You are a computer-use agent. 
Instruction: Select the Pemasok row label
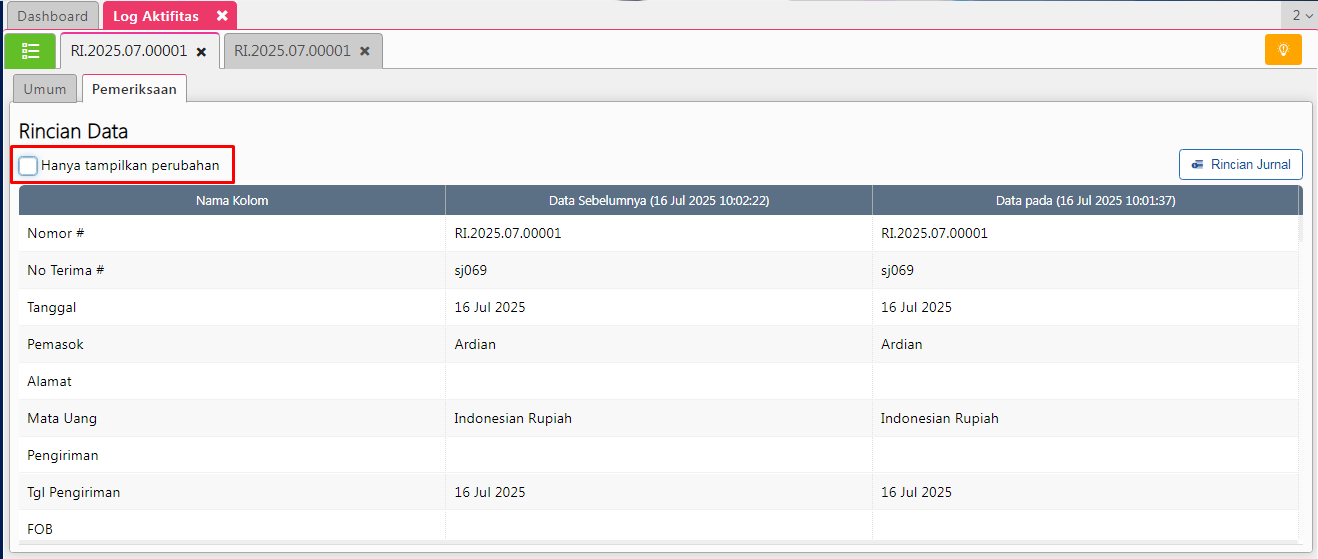[56, 344]
